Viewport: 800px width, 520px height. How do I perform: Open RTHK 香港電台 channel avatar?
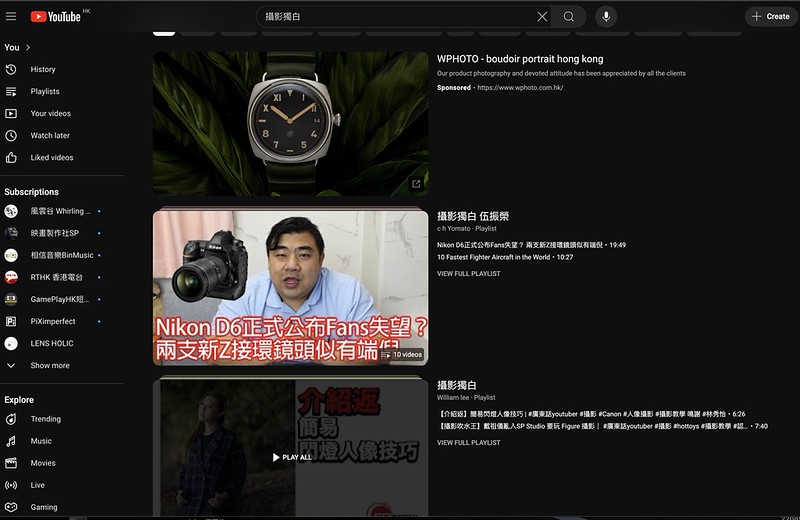(11, 277)
